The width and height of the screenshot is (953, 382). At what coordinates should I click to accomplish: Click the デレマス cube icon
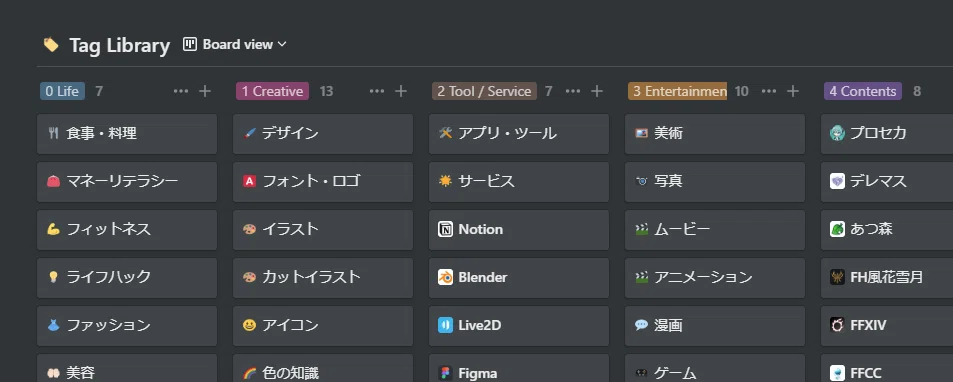point(838,181)
